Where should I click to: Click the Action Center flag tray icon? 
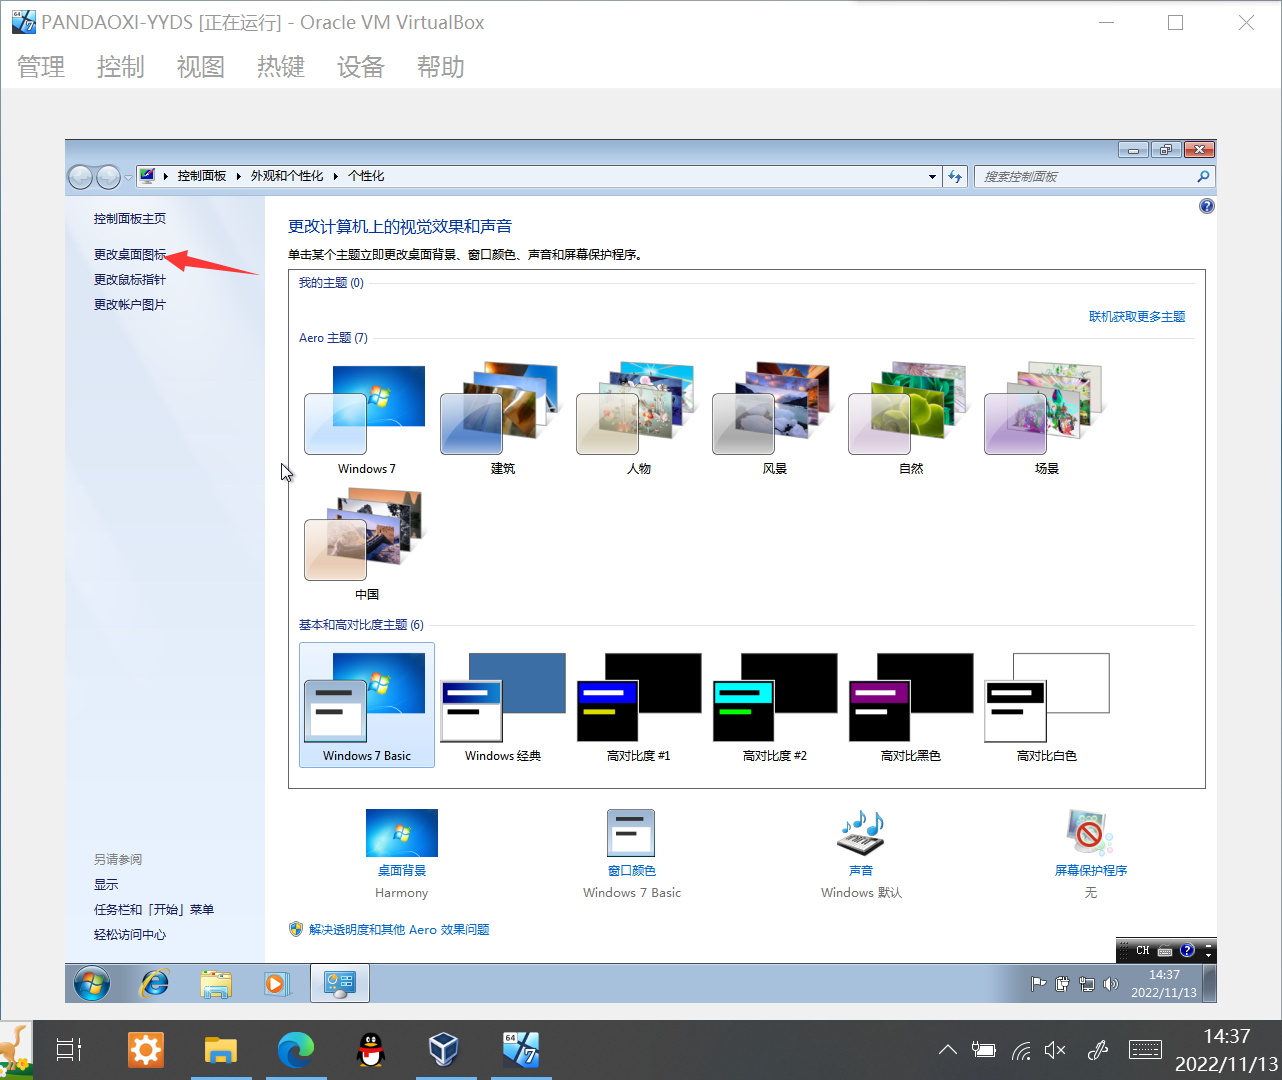pyautogui.click(x=1038, y=984)
